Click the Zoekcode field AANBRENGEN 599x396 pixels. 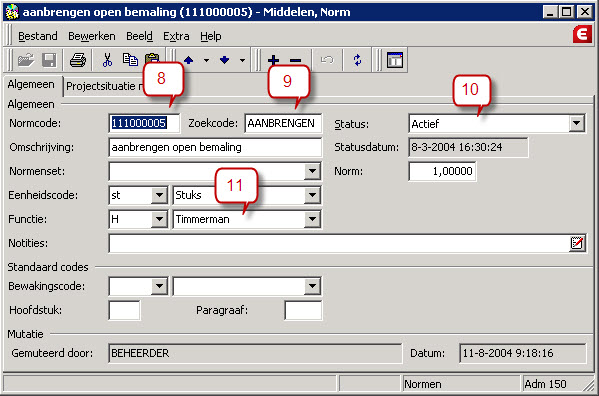tap(283, 123)
